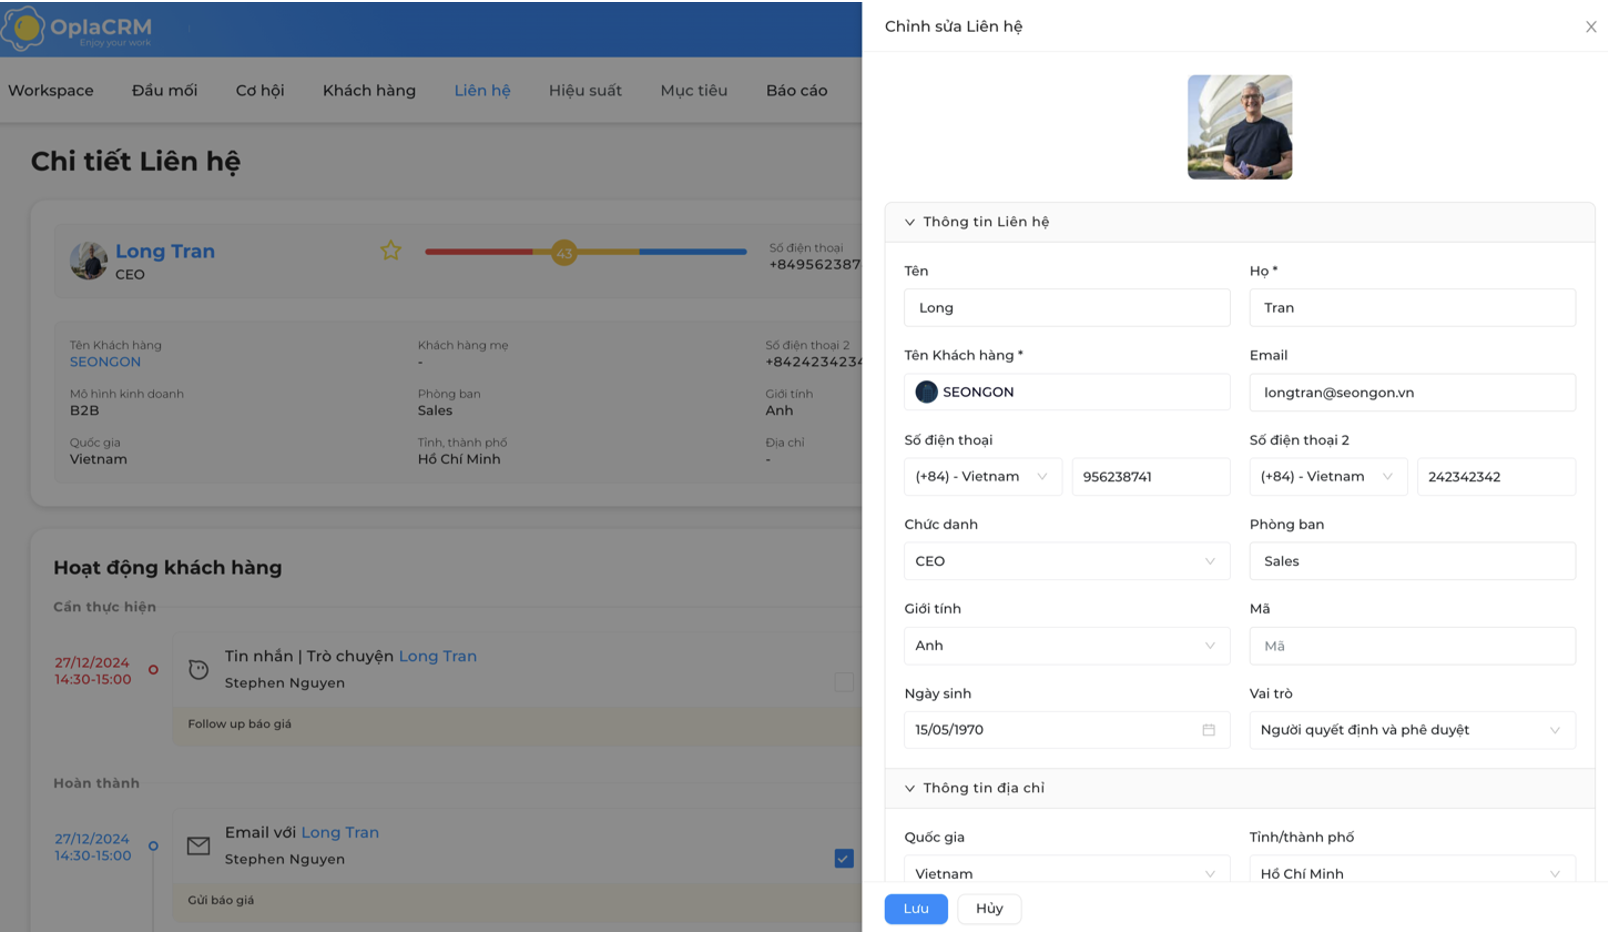Click the empty Mã input field
The image size is (1608, 932).
point(1412,646)
